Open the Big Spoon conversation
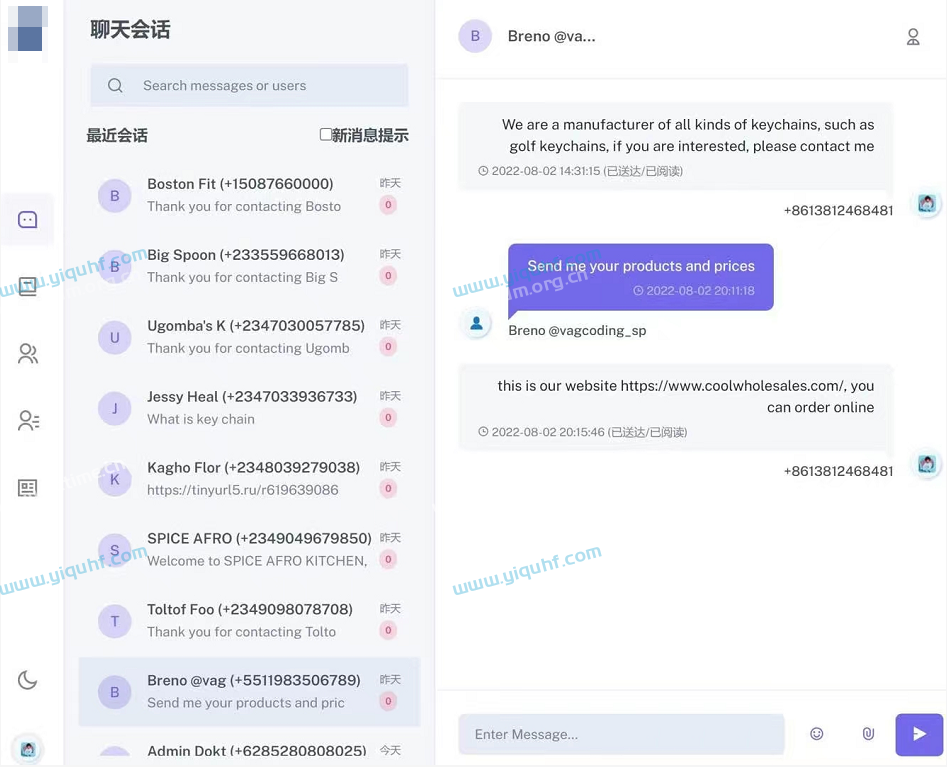The height and width of the screenshot is (767, 947). [249, 266]
